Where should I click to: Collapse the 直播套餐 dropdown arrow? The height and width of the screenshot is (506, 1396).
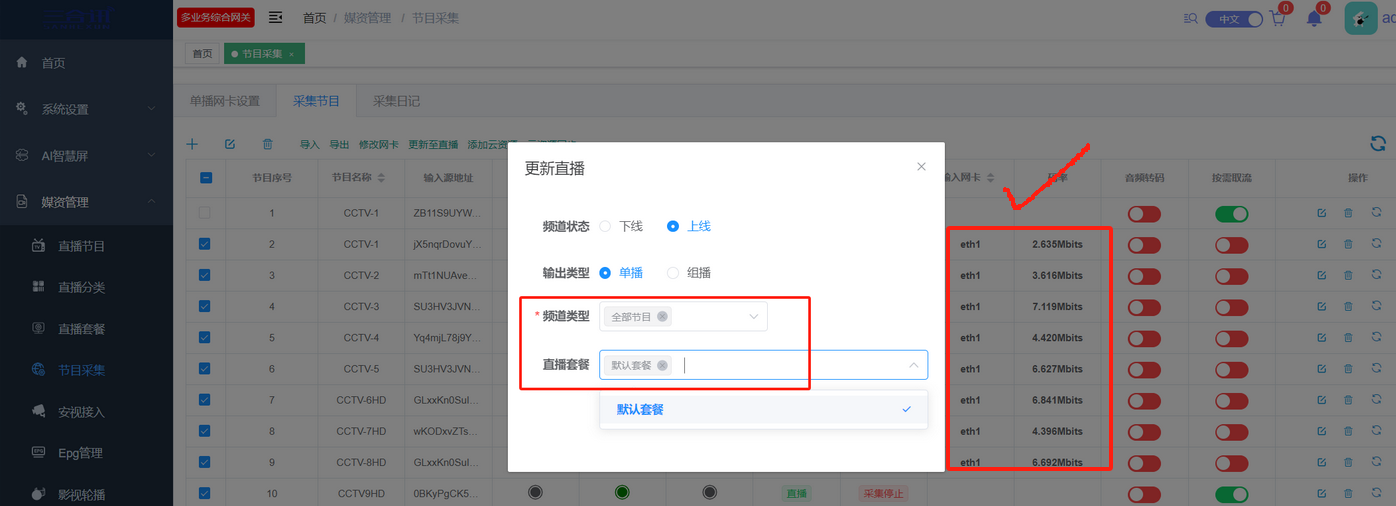click(x=913, y=366)
